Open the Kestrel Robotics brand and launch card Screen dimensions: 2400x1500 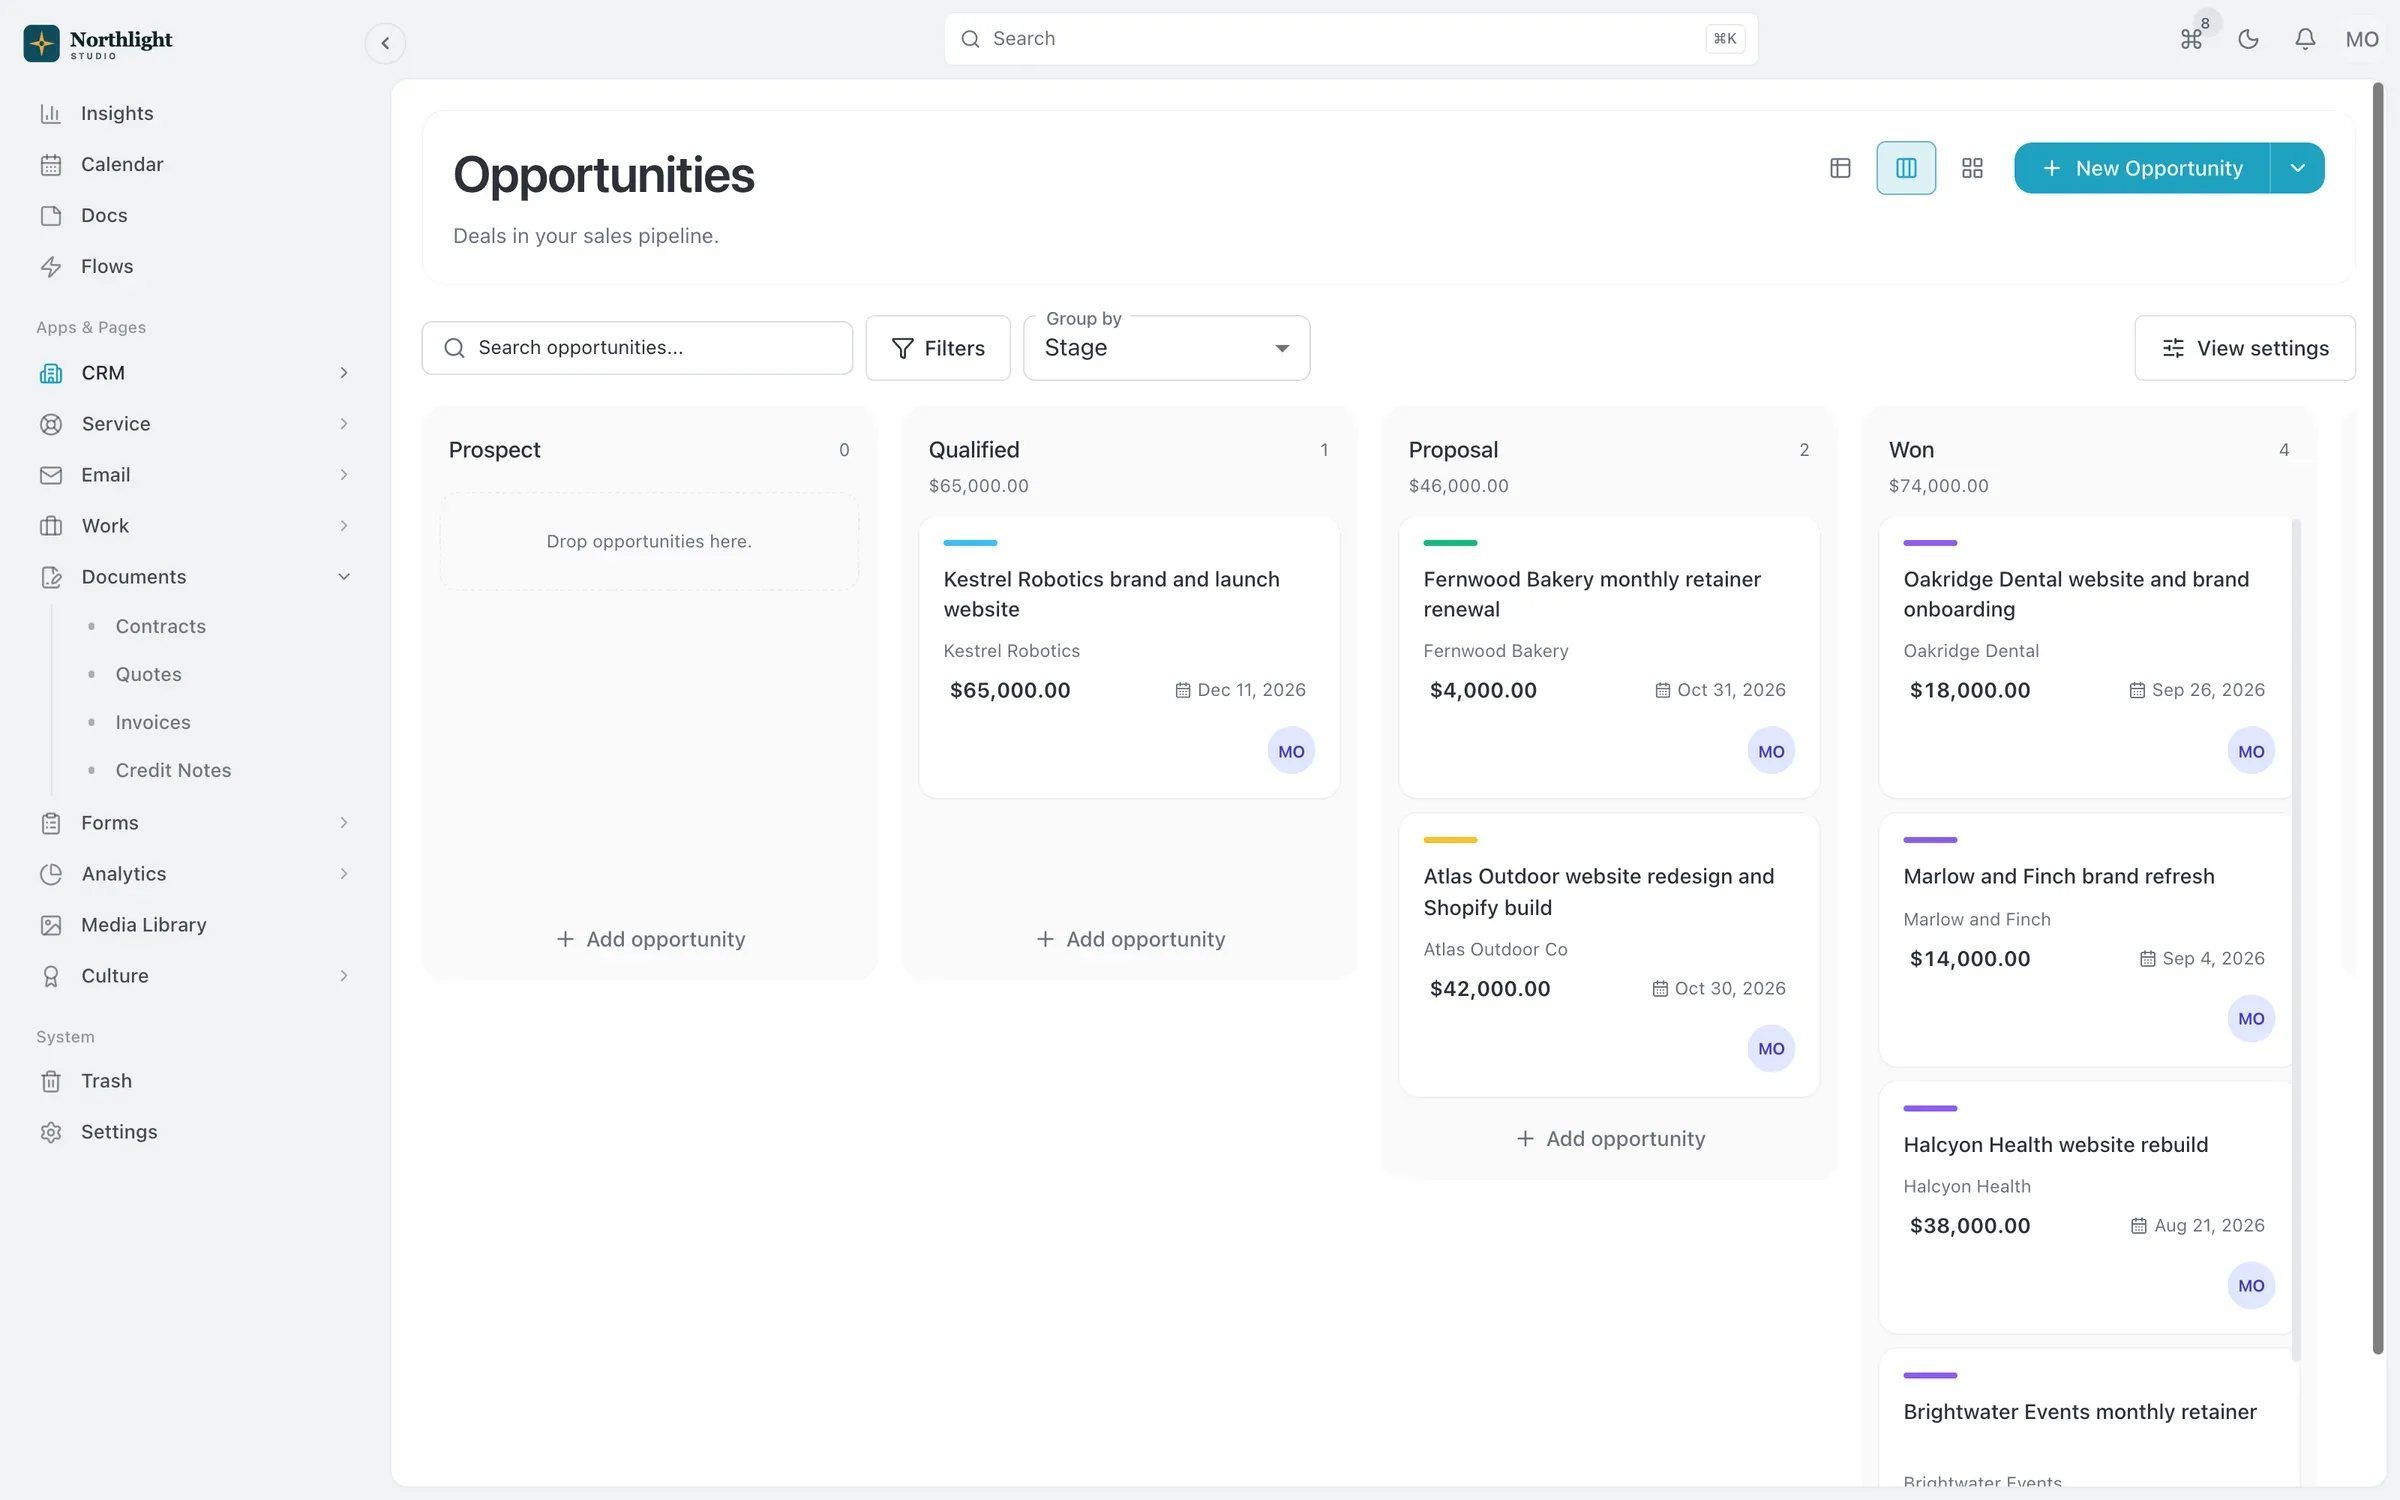[x=1129, y=657]
